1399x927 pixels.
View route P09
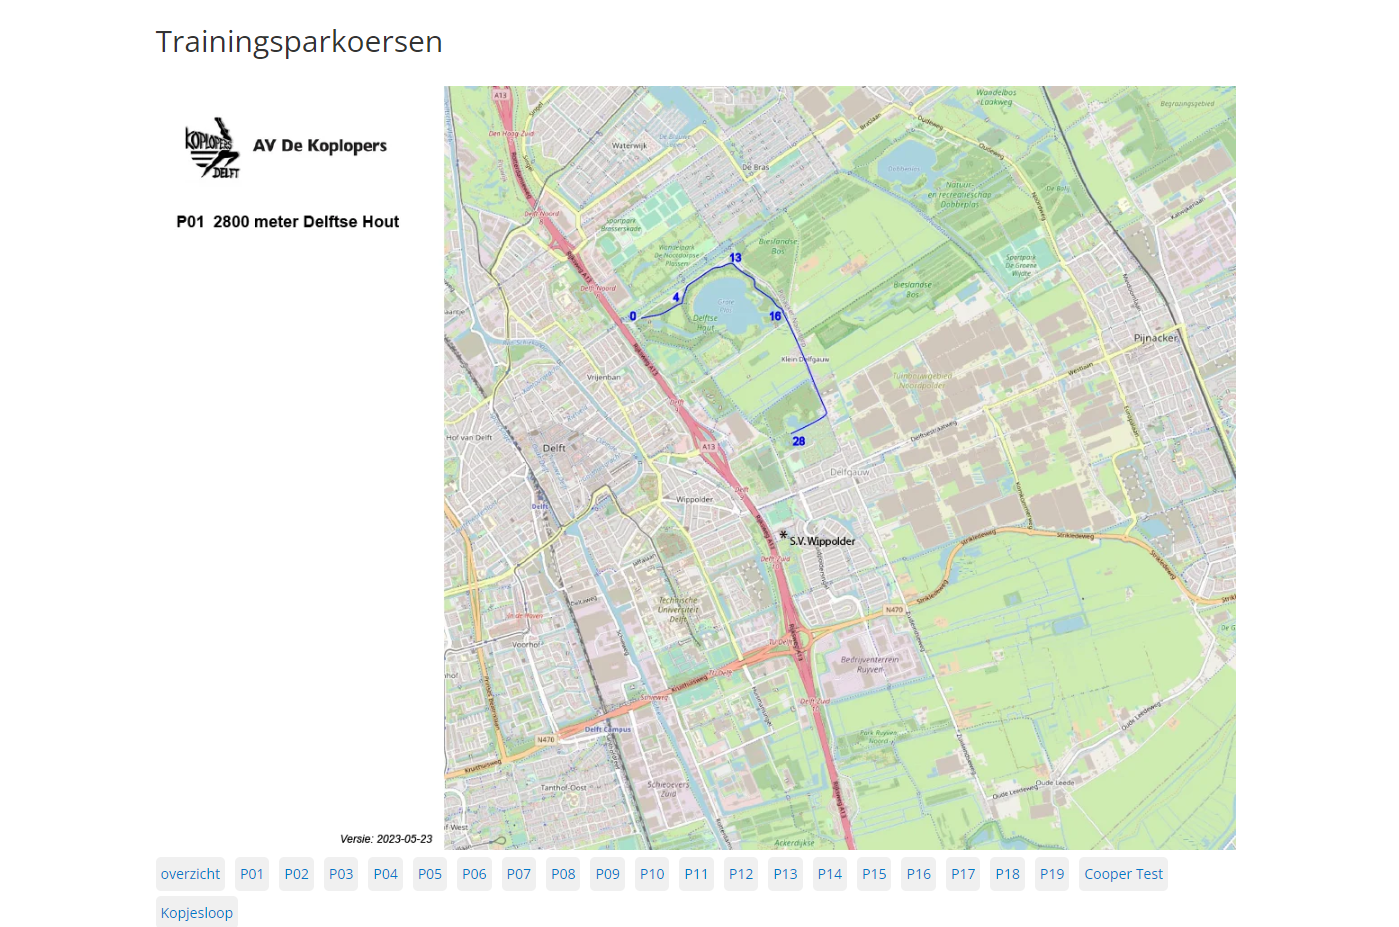click(x=607, y=874)
